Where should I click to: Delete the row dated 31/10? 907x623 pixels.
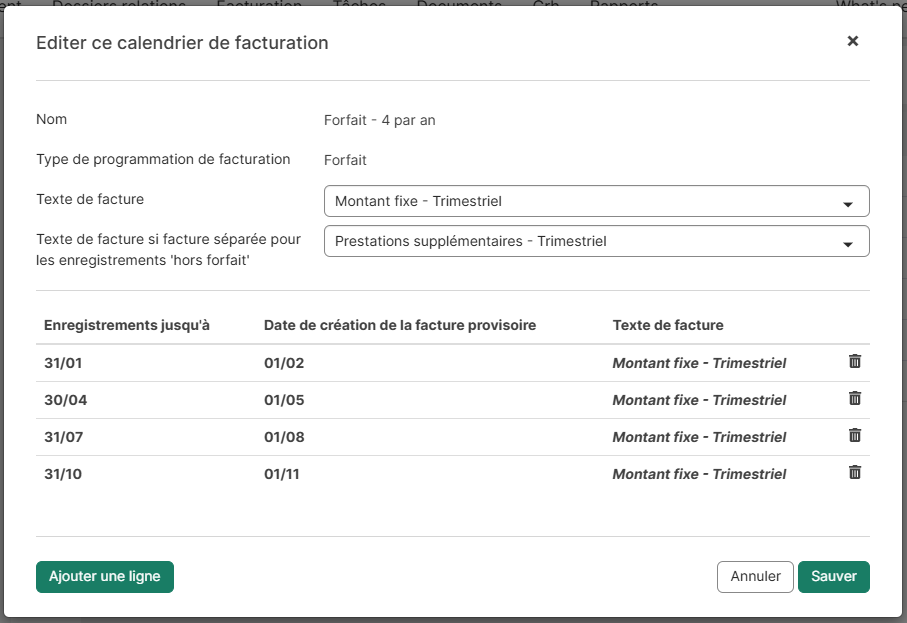[854, 473]
